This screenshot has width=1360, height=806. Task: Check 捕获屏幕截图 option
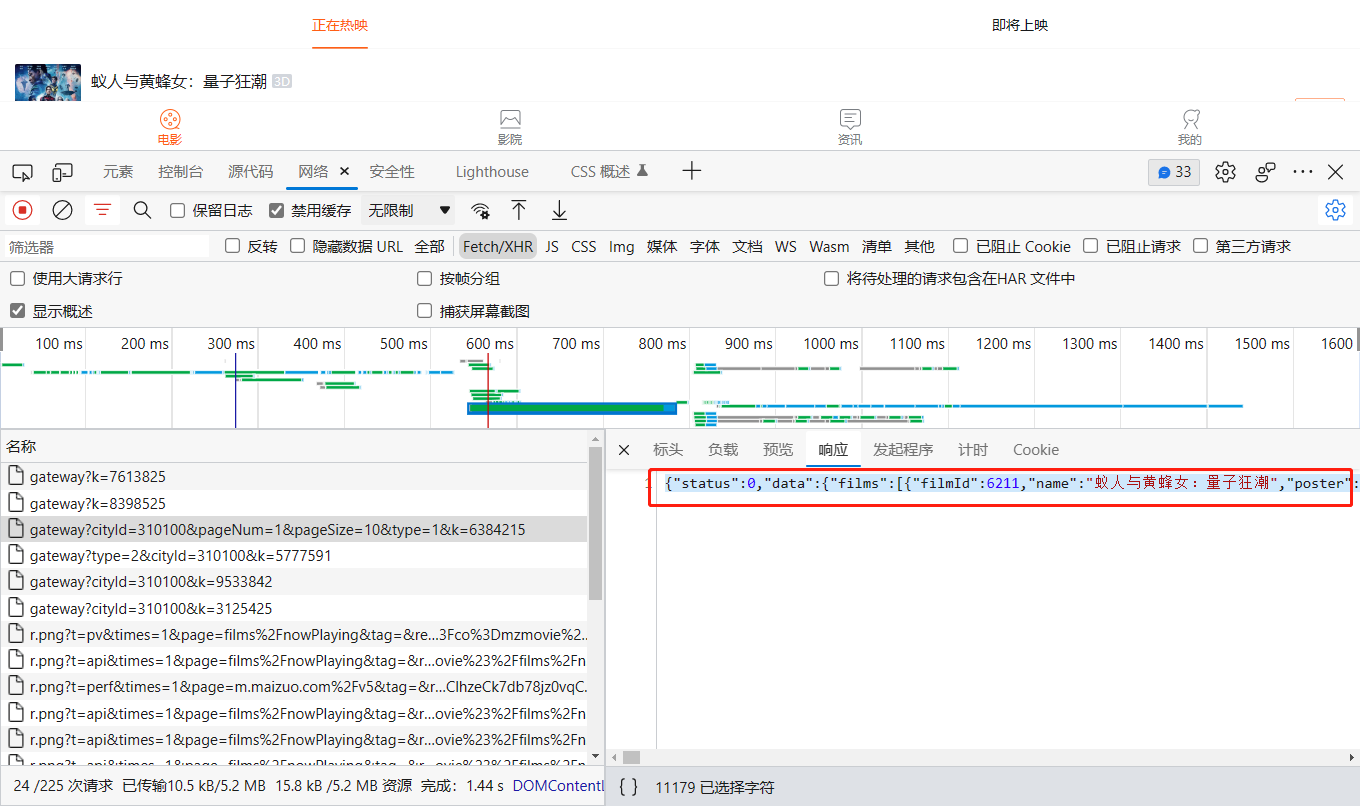[425, 311]
